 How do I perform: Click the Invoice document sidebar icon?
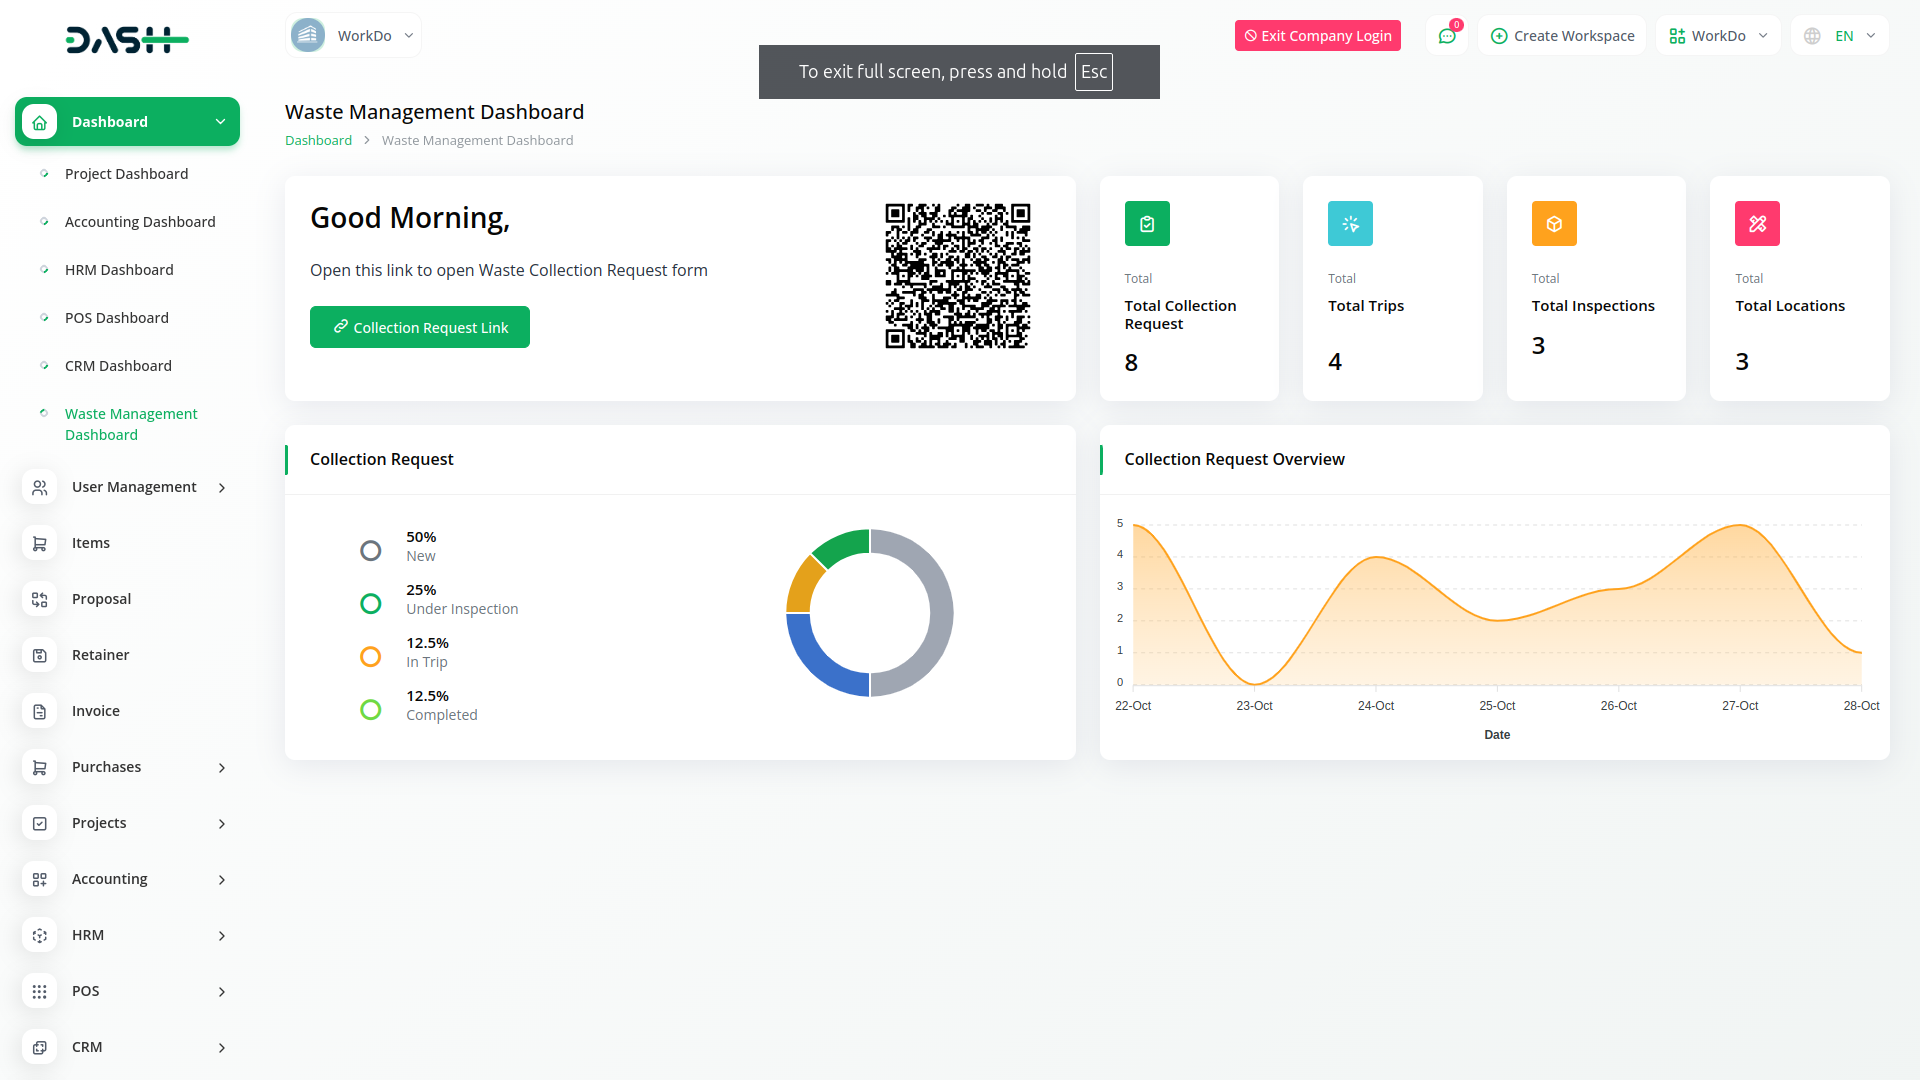point(40,711)
